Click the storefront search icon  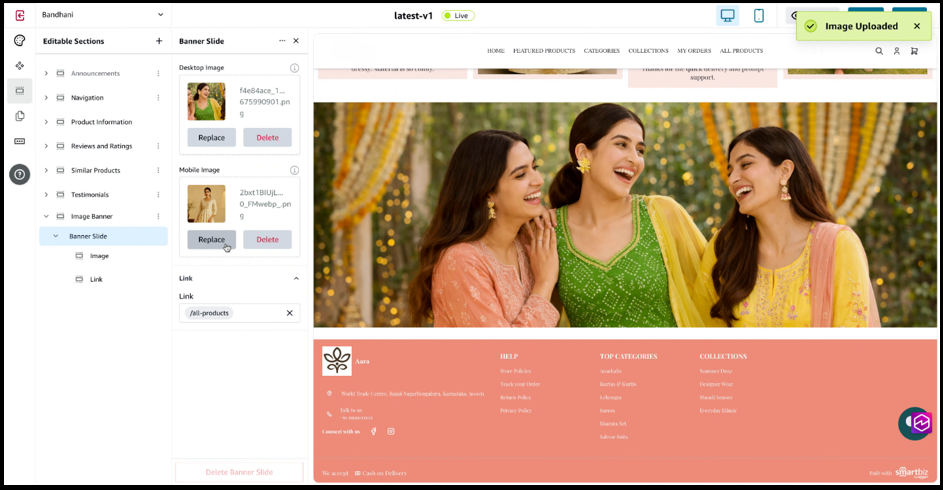[879, 51]
